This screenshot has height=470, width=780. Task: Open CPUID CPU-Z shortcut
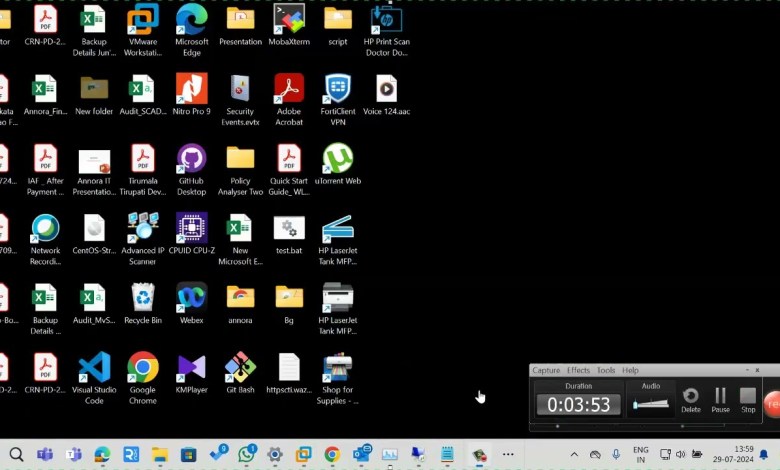pos(192,234)
